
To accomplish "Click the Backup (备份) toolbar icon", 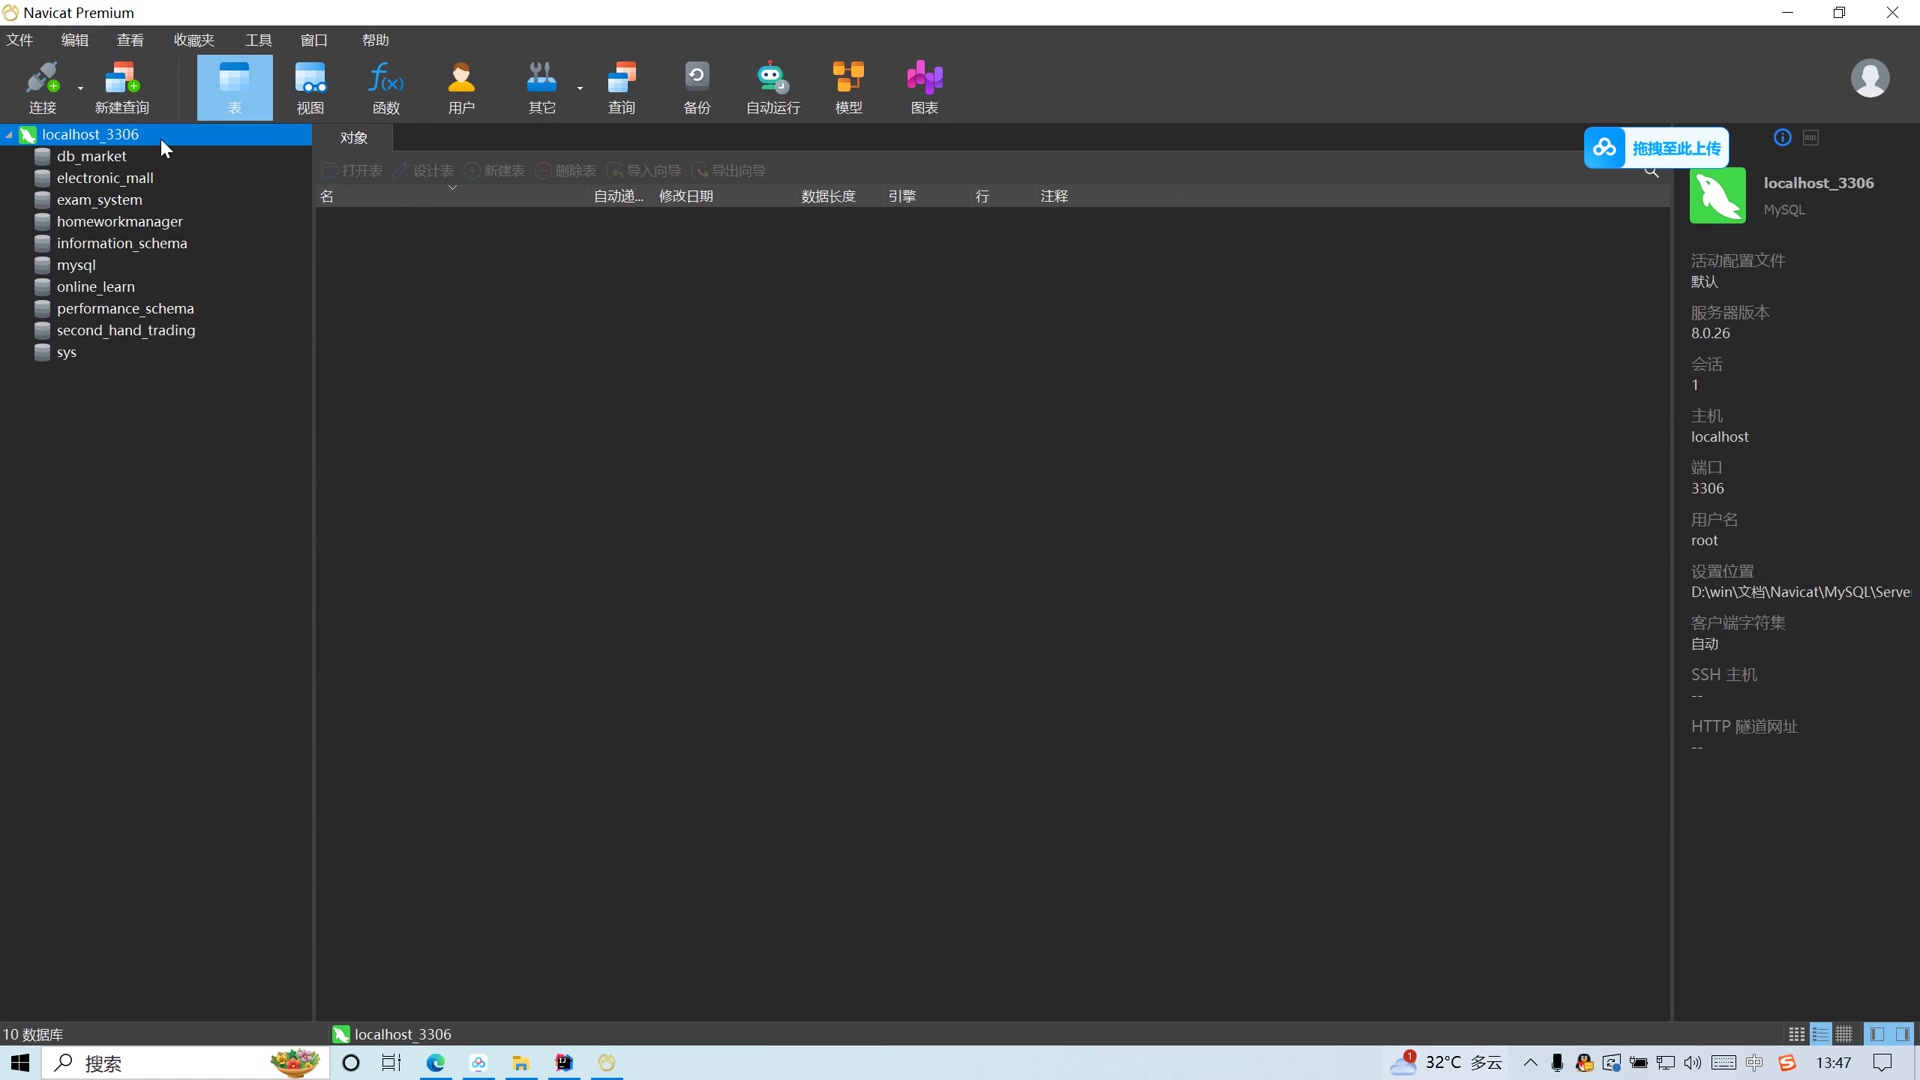I will (x=697, y=87).
